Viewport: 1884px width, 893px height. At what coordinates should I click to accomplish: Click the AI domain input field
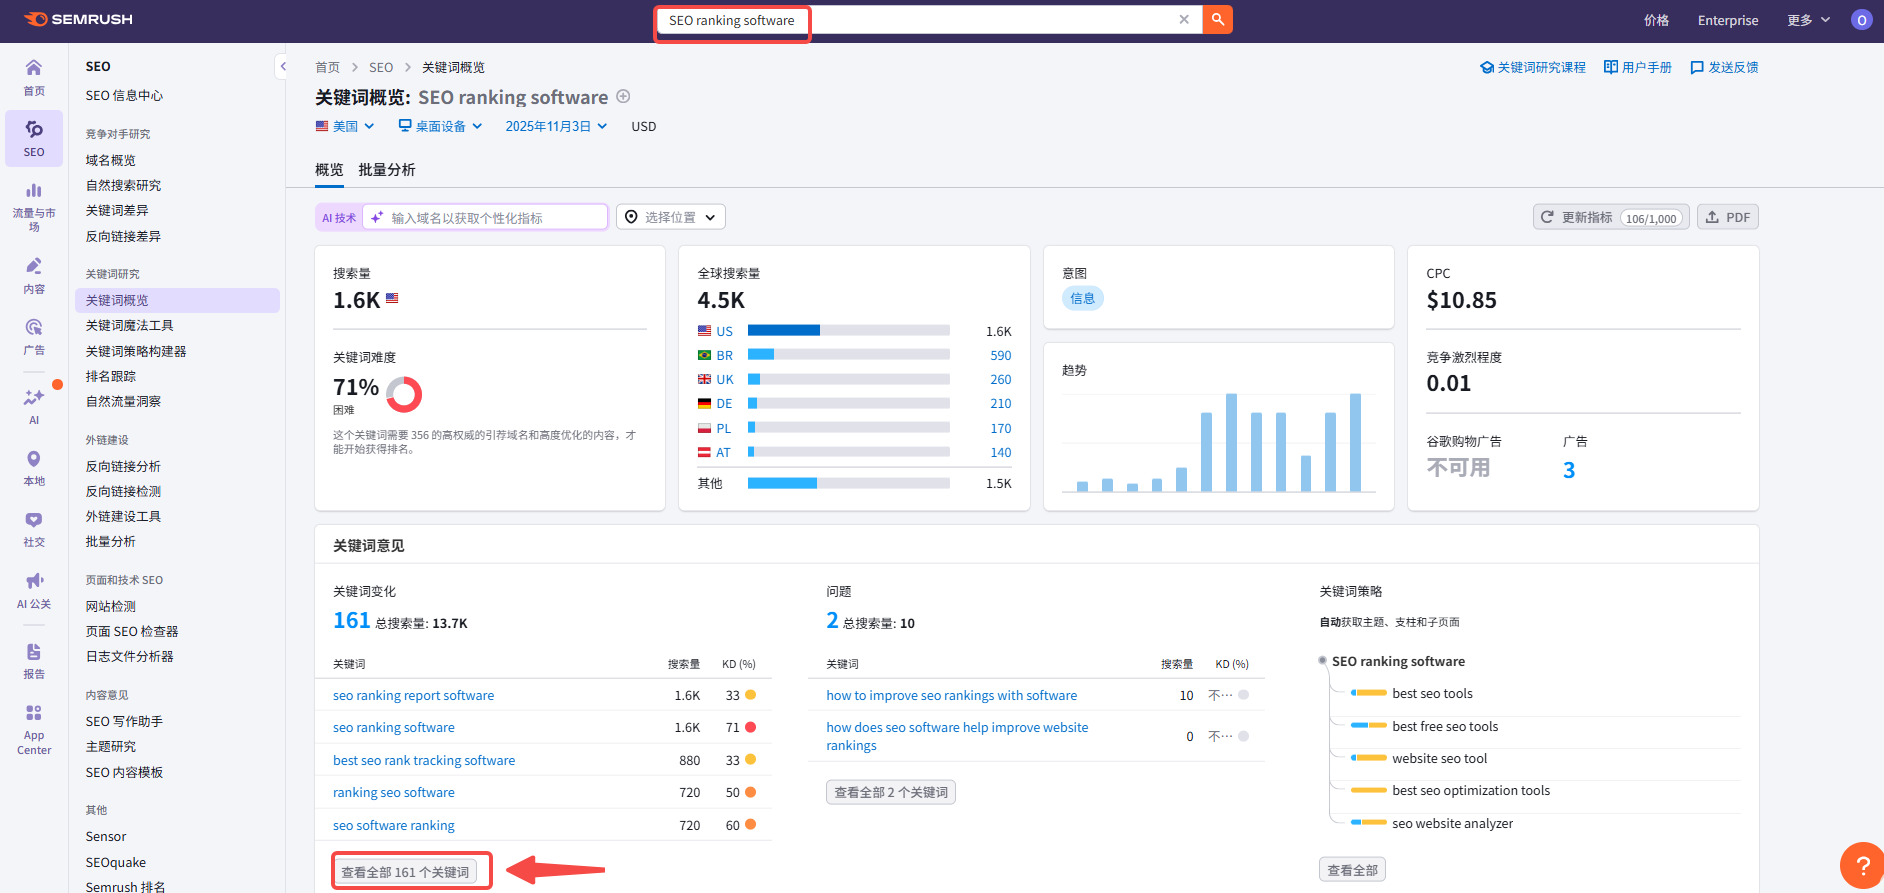[485, 217]
